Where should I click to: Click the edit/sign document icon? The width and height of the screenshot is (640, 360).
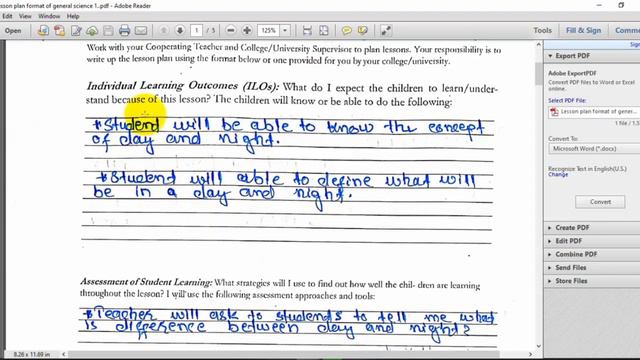coord(76,31)
